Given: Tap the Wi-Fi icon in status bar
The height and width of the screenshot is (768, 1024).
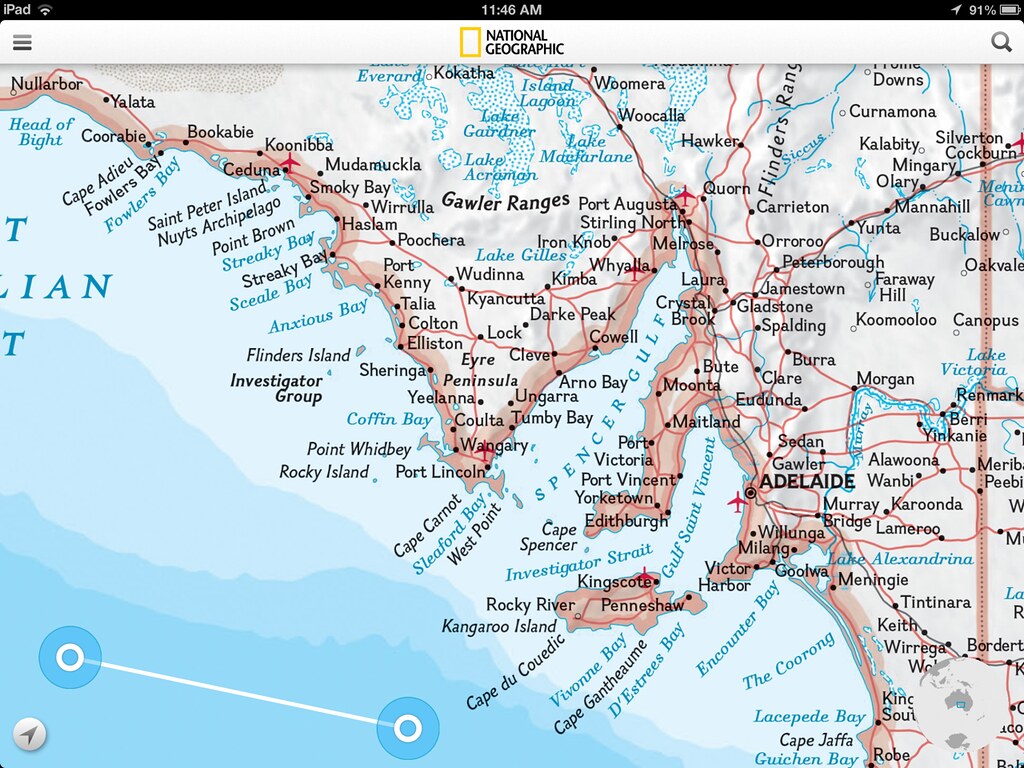Looking at the screenshot, I should click(45, 10).
